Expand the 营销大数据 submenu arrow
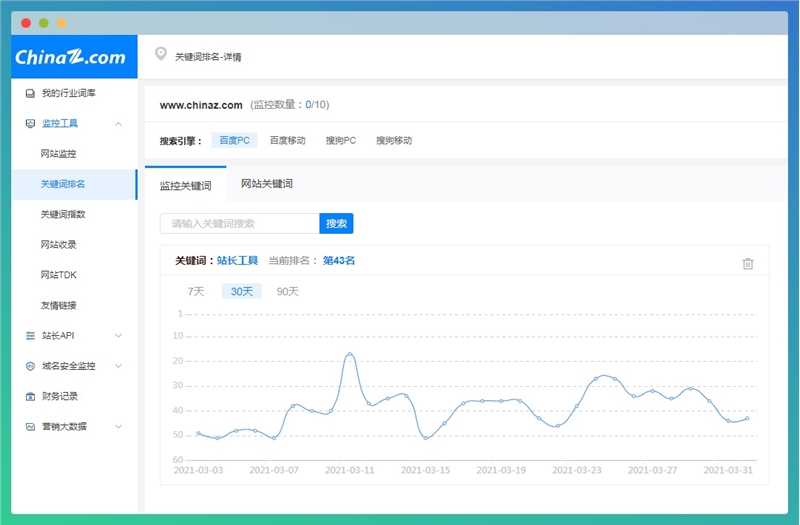 (119, 426)
